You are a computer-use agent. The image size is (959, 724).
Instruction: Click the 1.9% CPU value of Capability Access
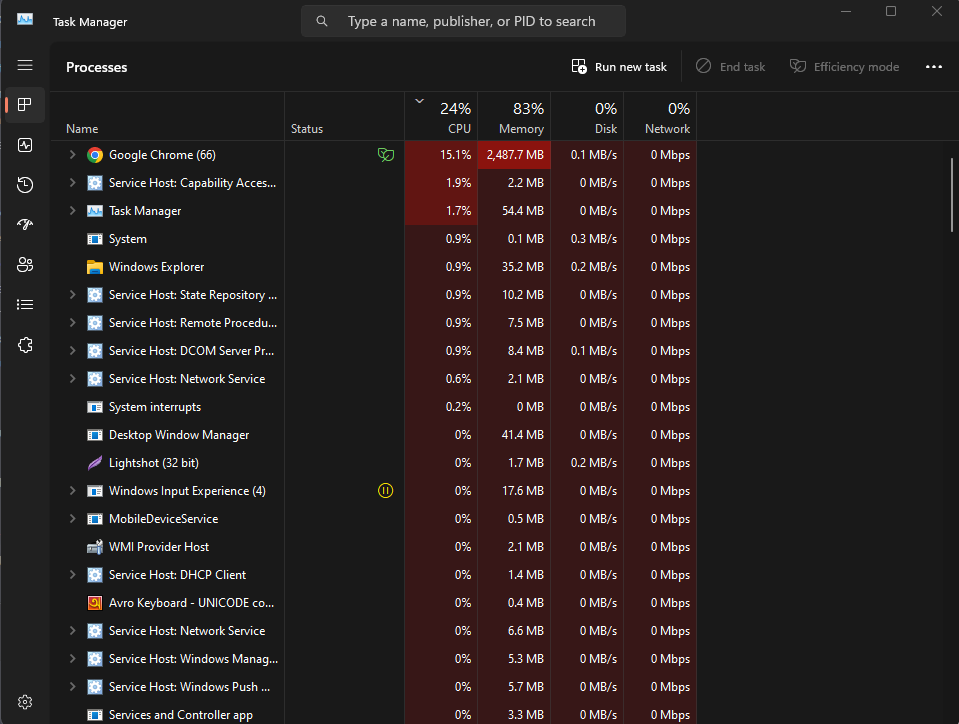(x=459, y=183)
